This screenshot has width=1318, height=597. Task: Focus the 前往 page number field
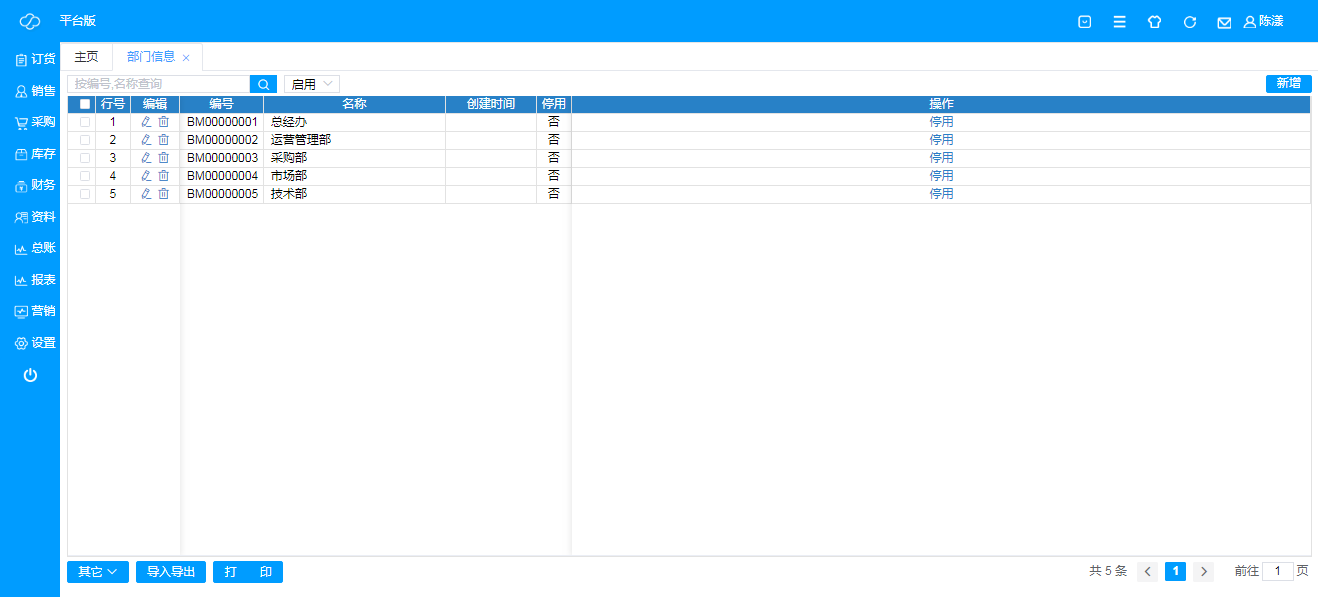(1278, 572)
